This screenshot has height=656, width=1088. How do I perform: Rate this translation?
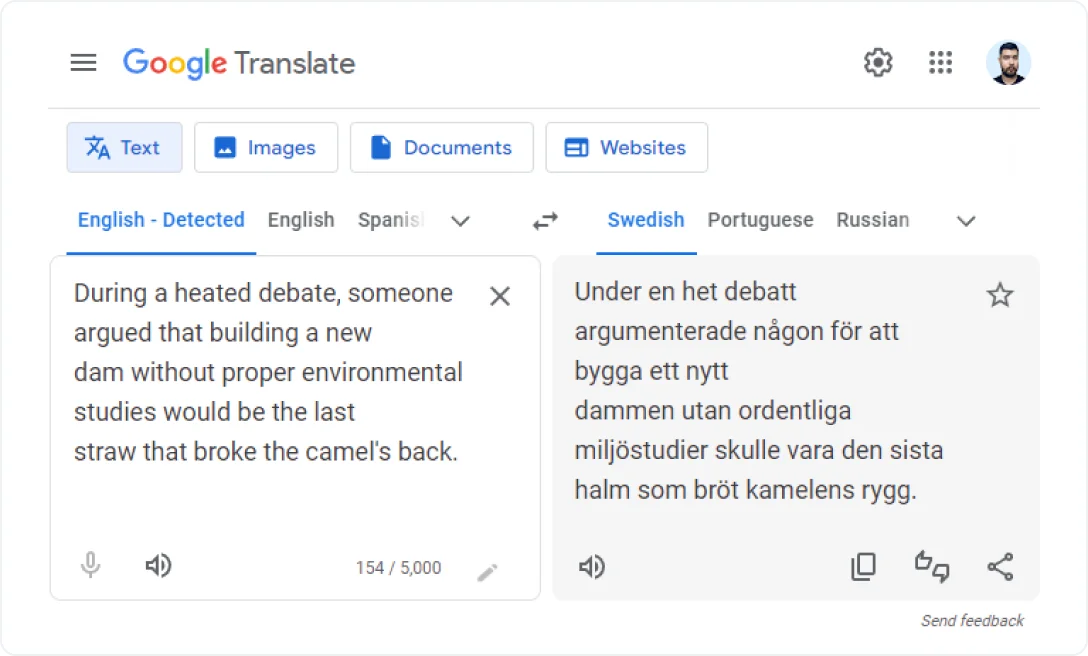(932, 567)
